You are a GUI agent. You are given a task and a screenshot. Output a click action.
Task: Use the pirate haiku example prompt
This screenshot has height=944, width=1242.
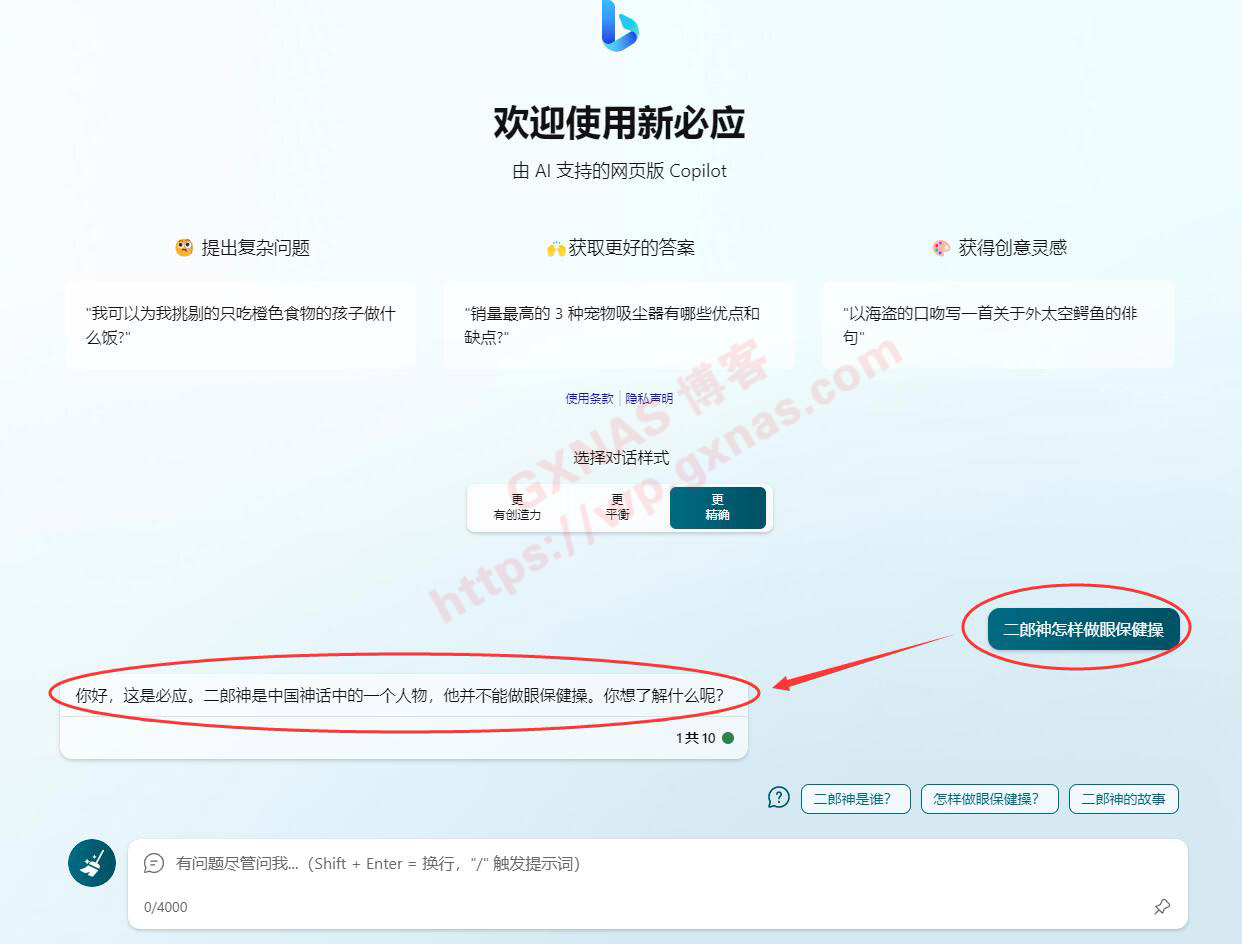click(998, 325)
